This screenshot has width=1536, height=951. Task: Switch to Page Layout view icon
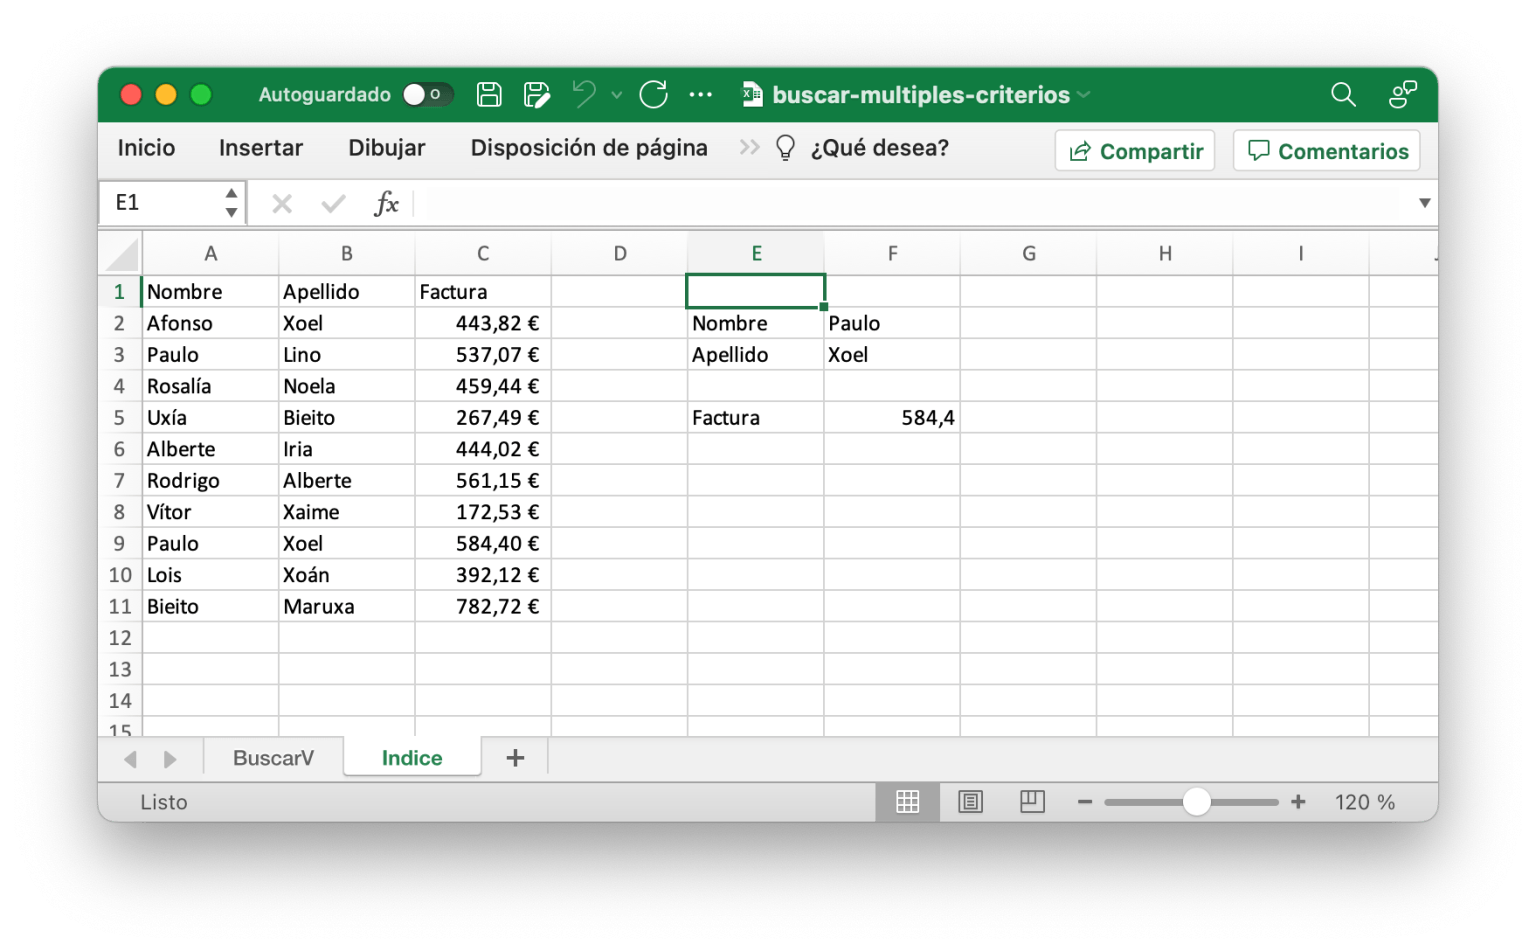coord(970,801)
